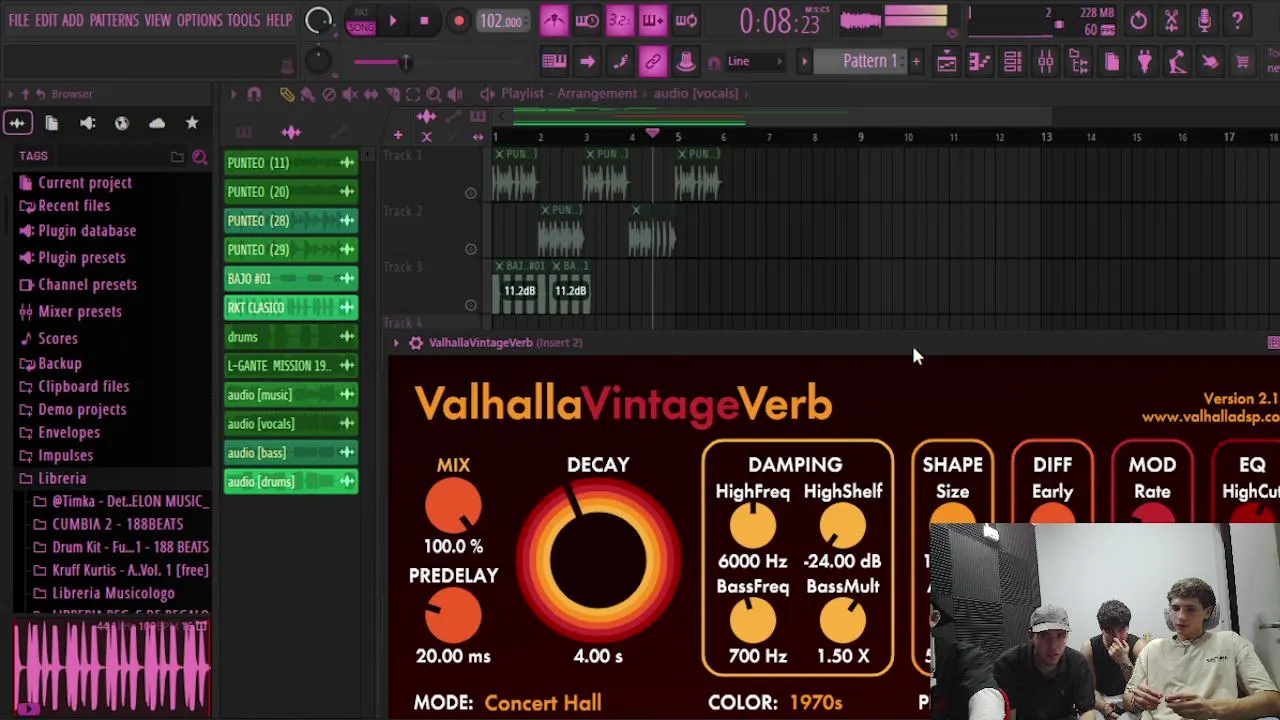Change MODE Concert Hall selector

click(543, 703)
